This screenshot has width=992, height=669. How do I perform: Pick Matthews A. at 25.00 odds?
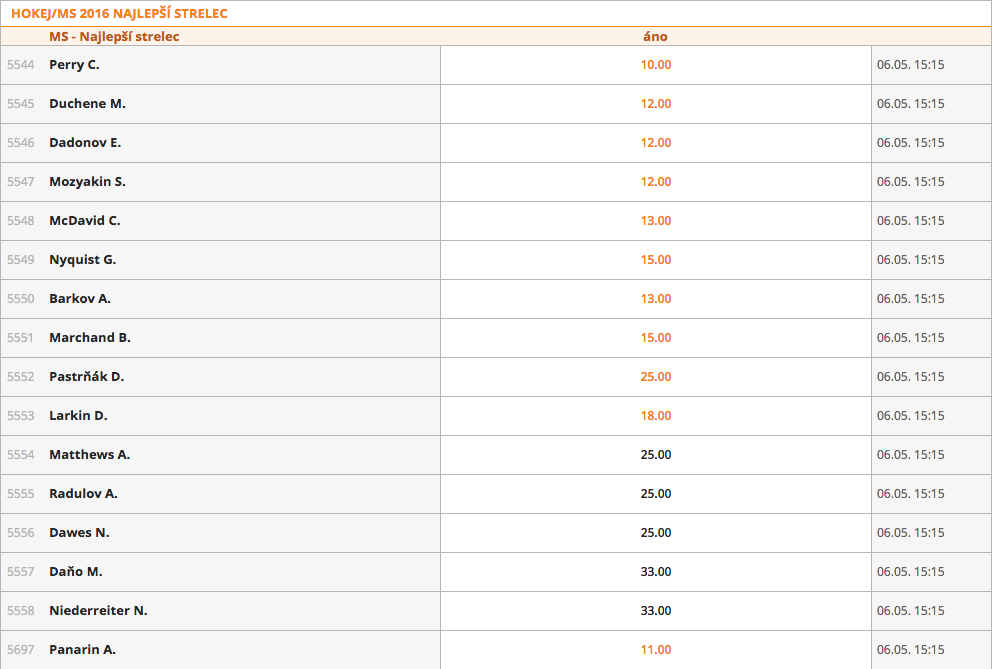click(x=656, y=455)
